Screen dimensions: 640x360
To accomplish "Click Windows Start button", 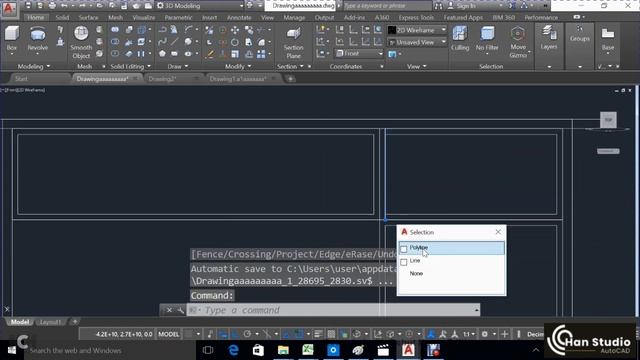I will 12,350.
